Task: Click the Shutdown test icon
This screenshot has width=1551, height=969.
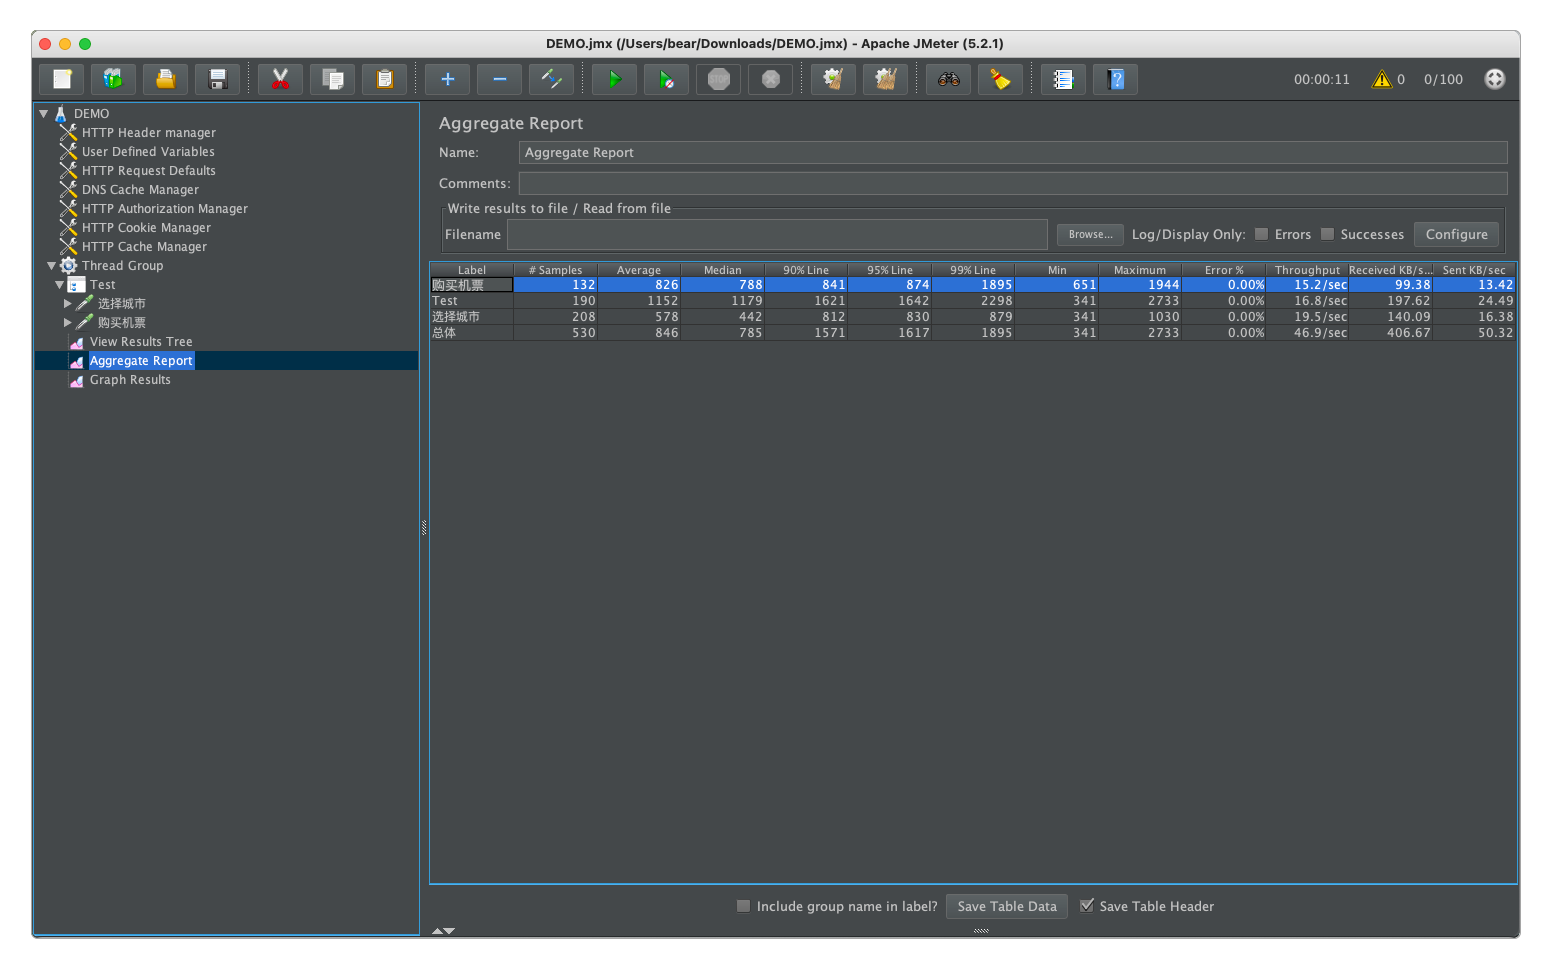Action: point(771,79)
